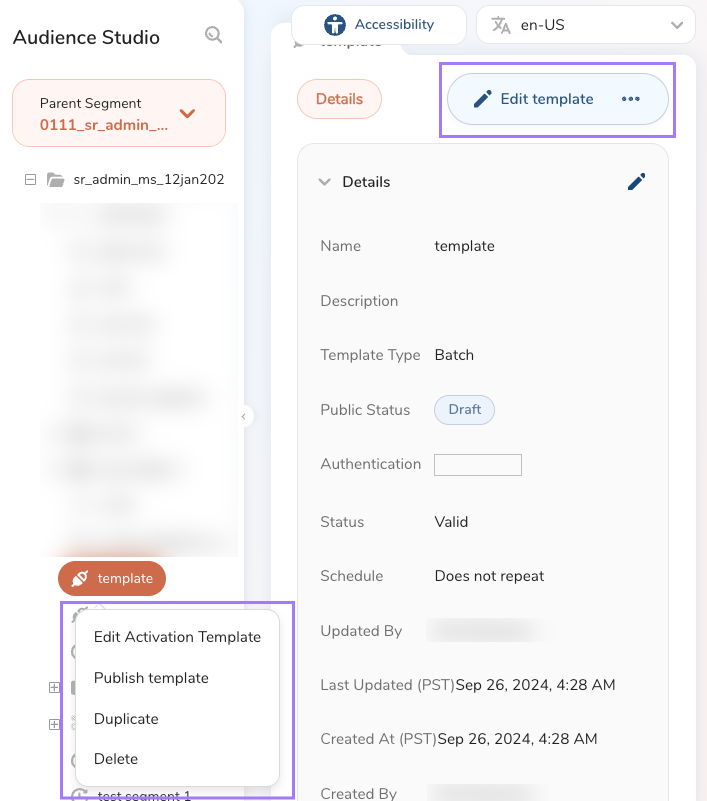Open the en-US language dropdown
The height and width of the screenshot is (801, 707).
(x=677, y=25)
